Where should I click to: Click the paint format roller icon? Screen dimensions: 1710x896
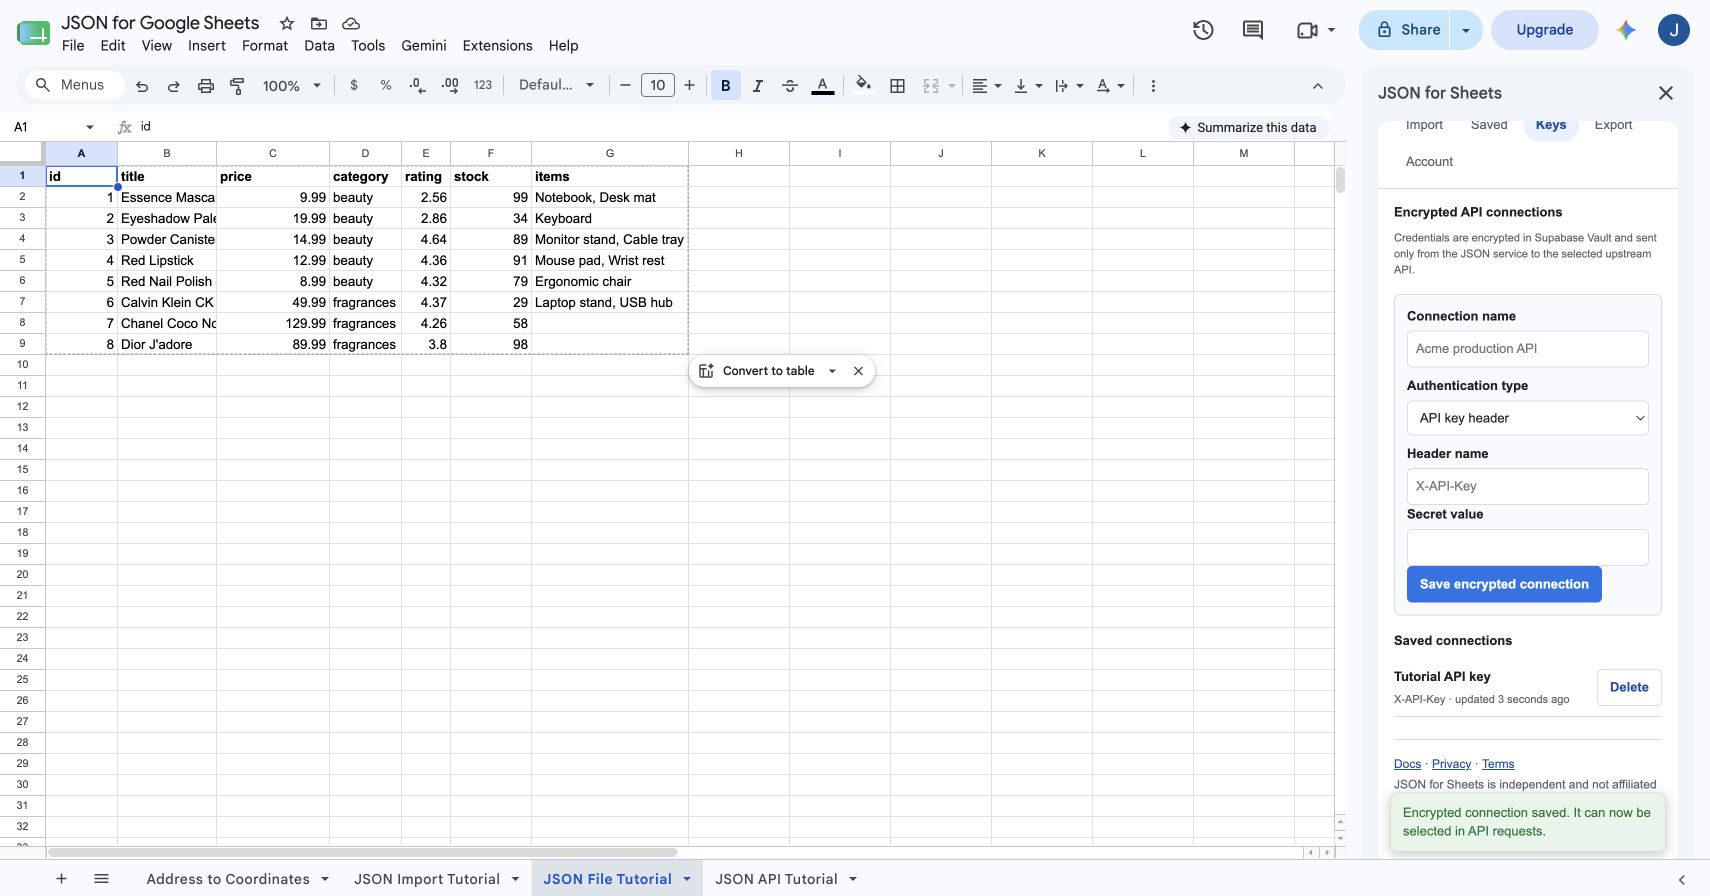pos(237,86)
